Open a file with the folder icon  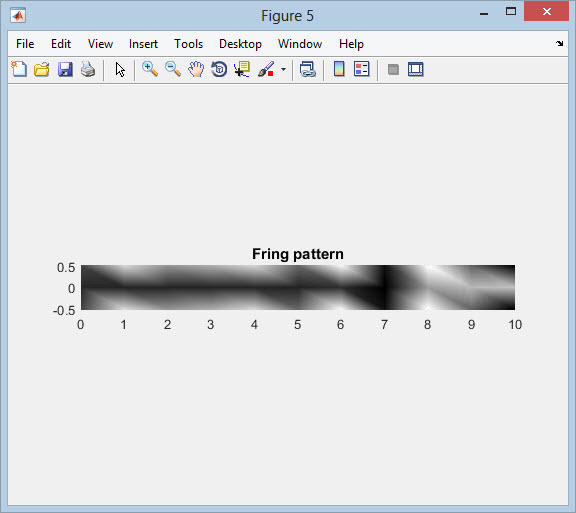pos(42,69)
